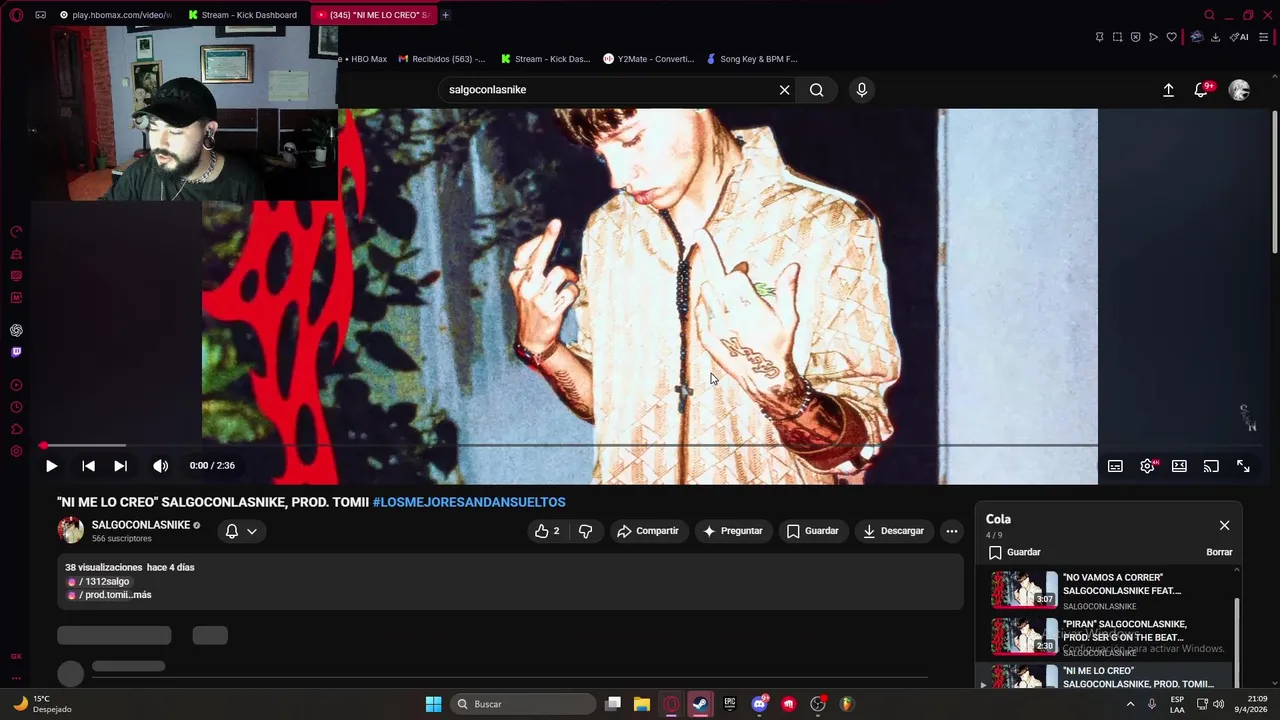The image size is (1280, 720).
Task: Open the SALGOCONLASNIKE channel name link
Action: [141, 525]
